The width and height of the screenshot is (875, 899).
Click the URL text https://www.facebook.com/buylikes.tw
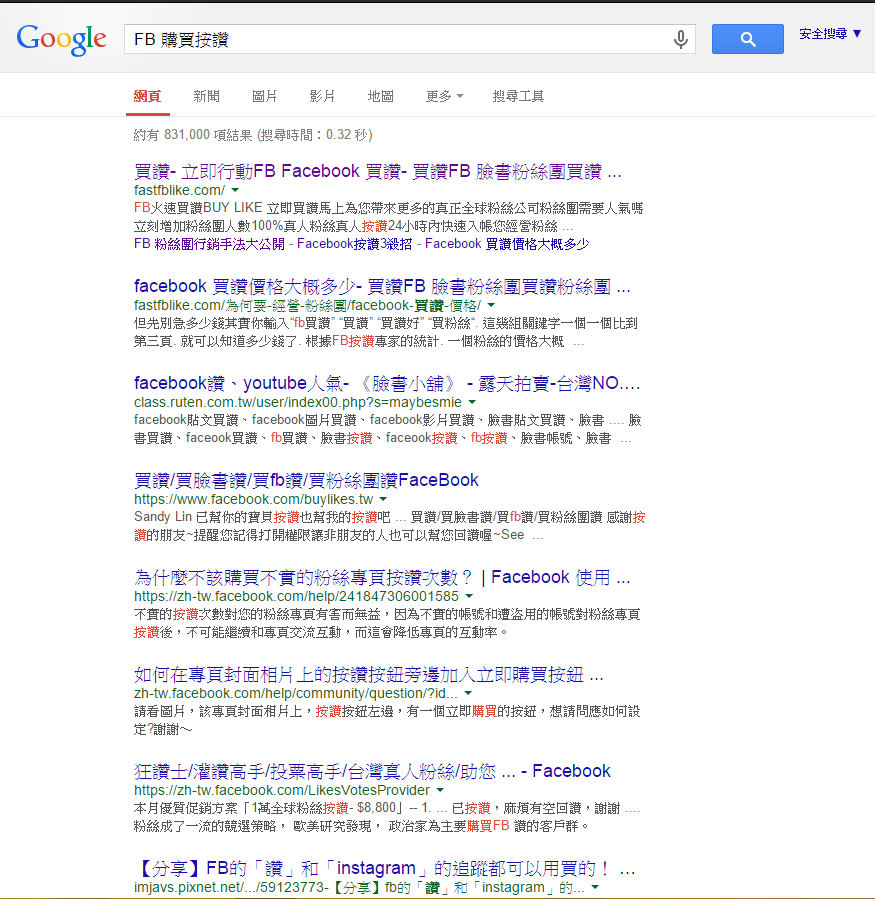click(253, 499)
